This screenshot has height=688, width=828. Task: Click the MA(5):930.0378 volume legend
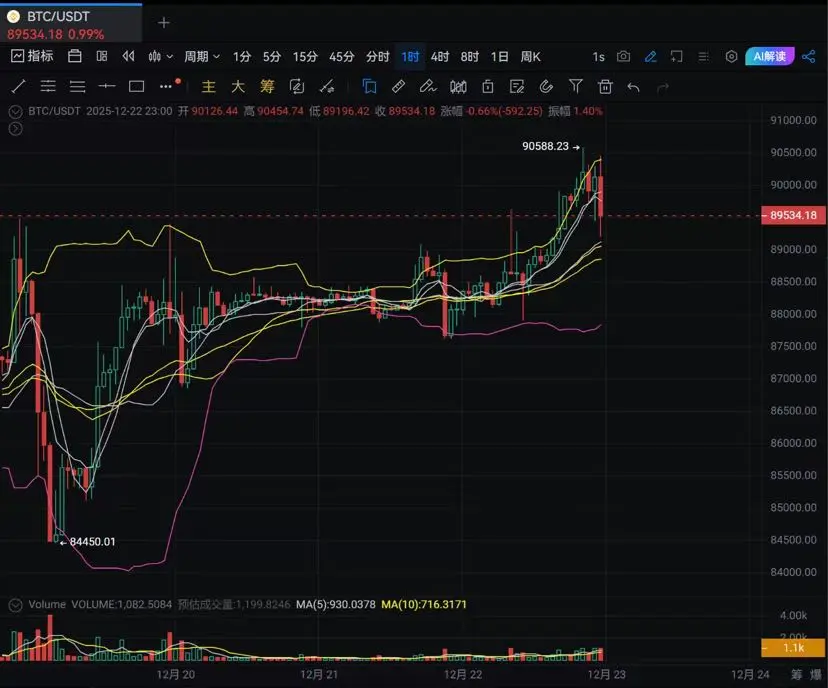[x=335, y=605]
